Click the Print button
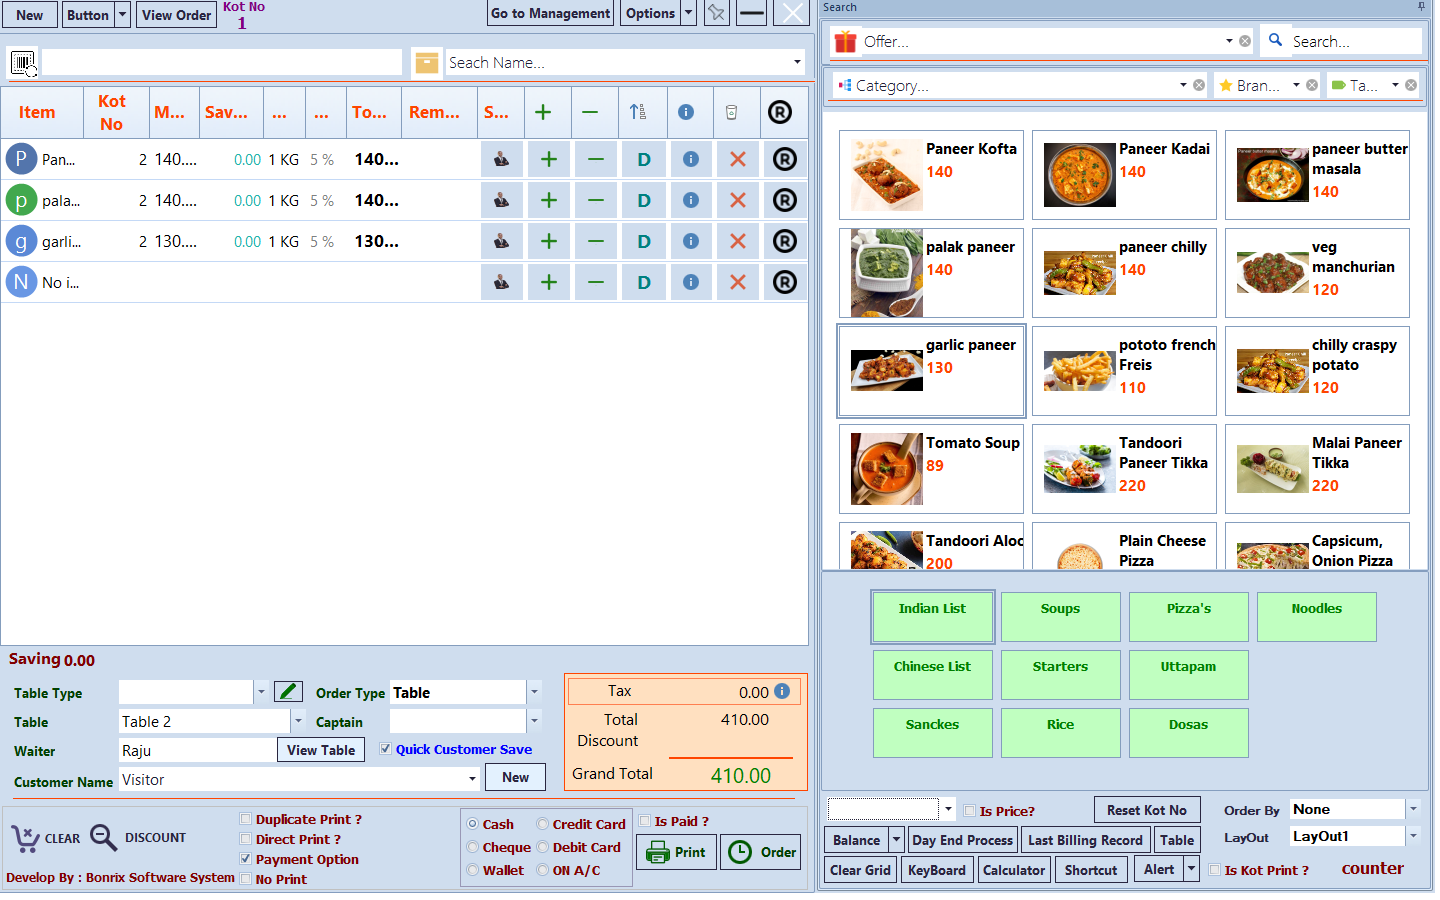This screenshot has width=1440, height=900. (x=676, y=852)
